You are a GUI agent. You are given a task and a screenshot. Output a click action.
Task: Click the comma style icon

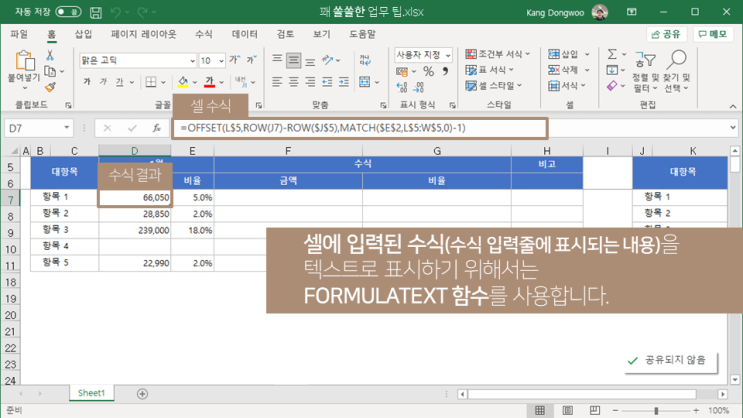(445, 71)
